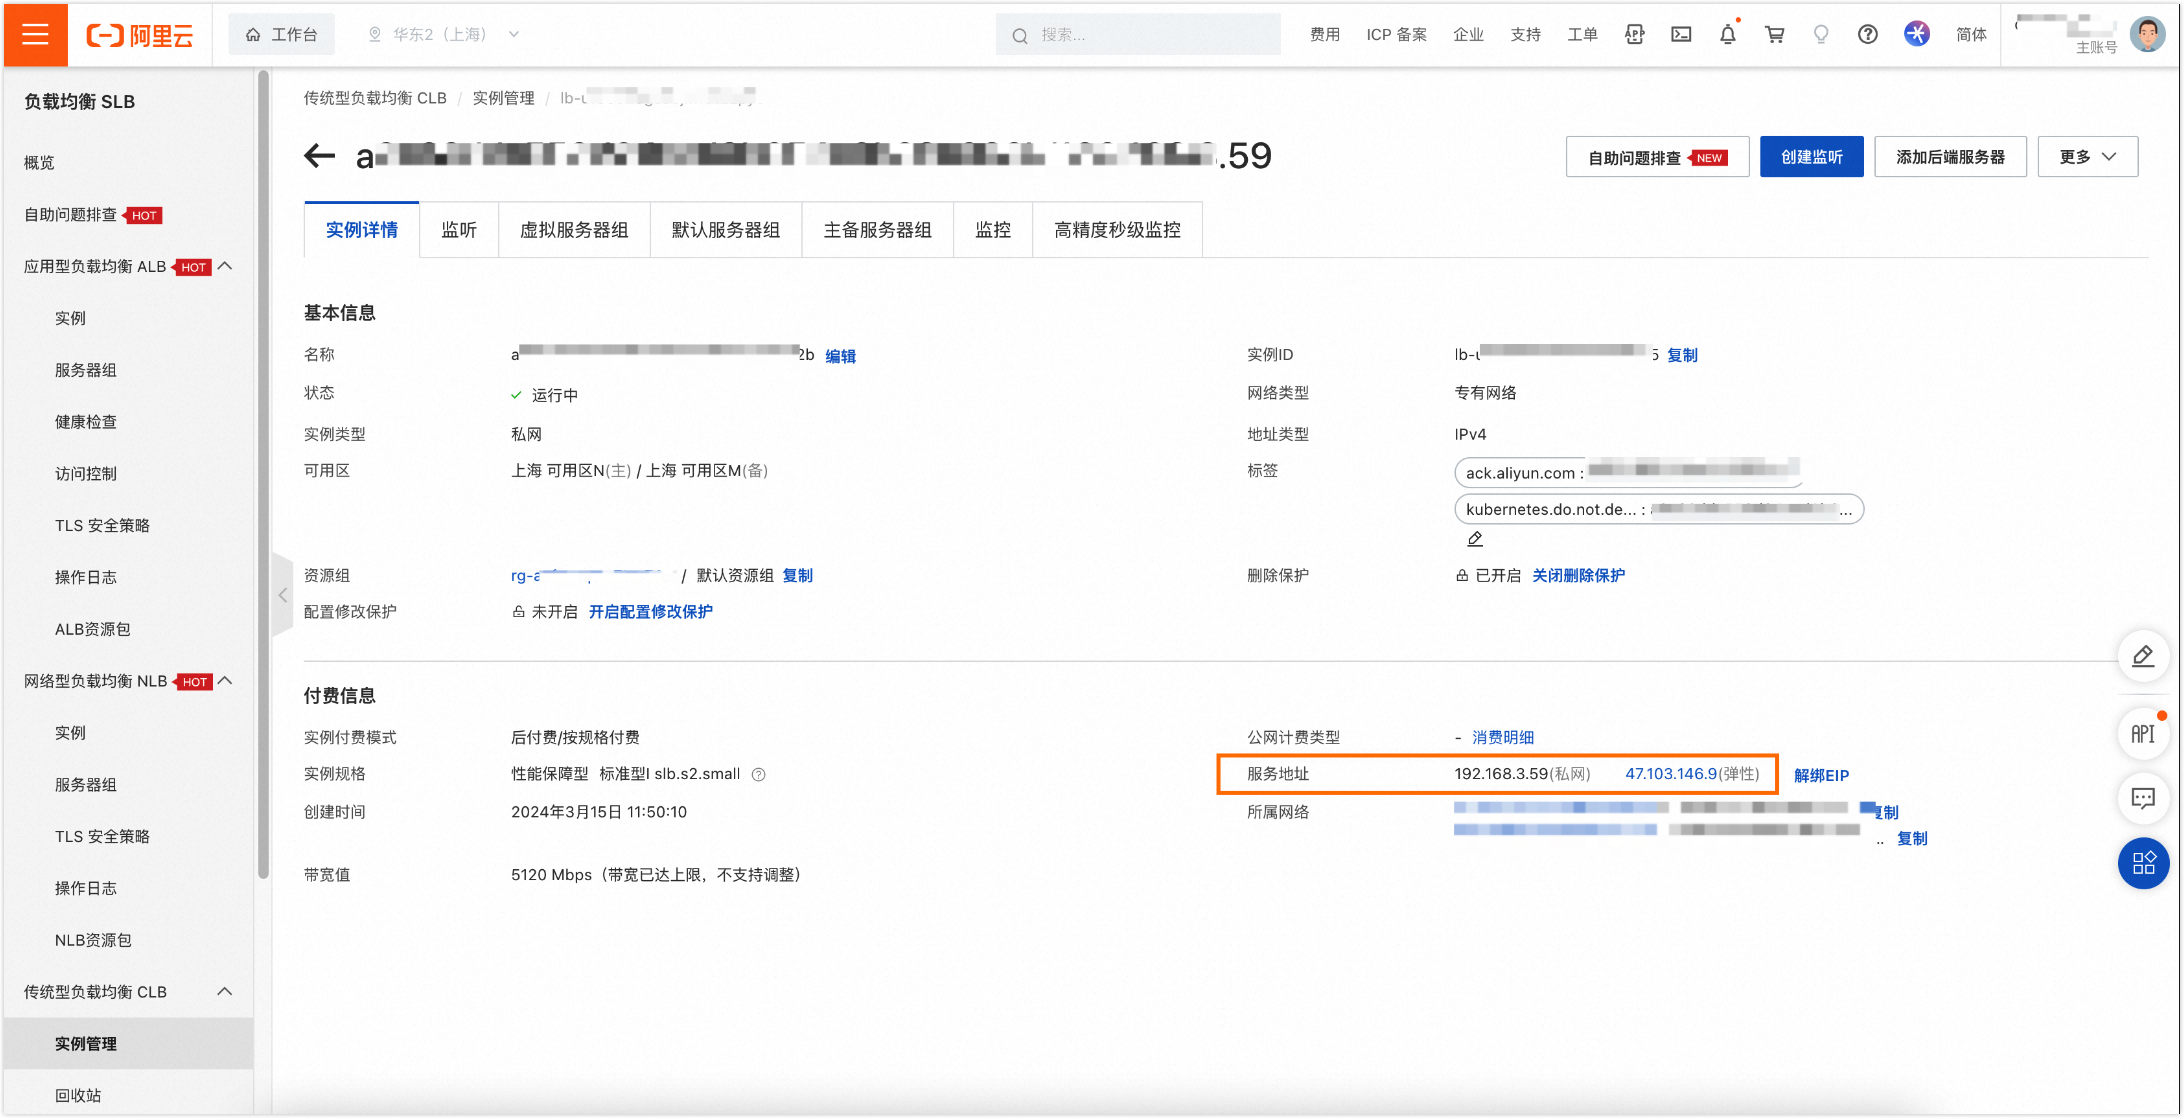Expand the 更多 dropdown button
The height and width of the screenshot is (1118, 2184).
2087,157
